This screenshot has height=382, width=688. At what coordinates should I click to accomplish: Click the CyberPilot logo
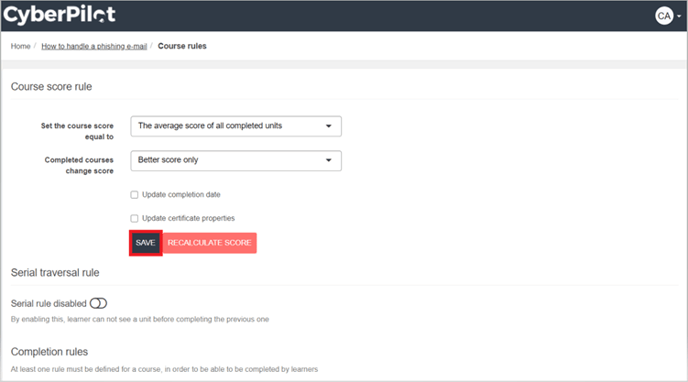coord(59,14)
